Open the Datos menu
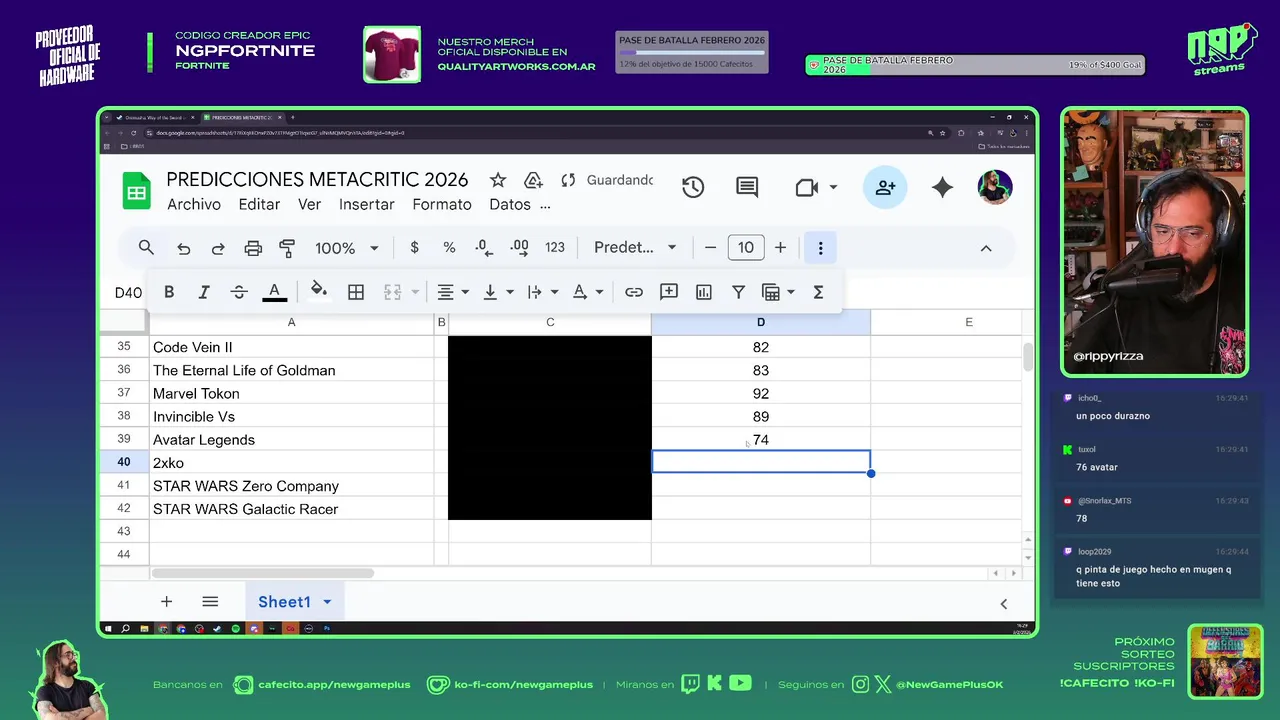 pyautogui.click(x=510, y=204)
